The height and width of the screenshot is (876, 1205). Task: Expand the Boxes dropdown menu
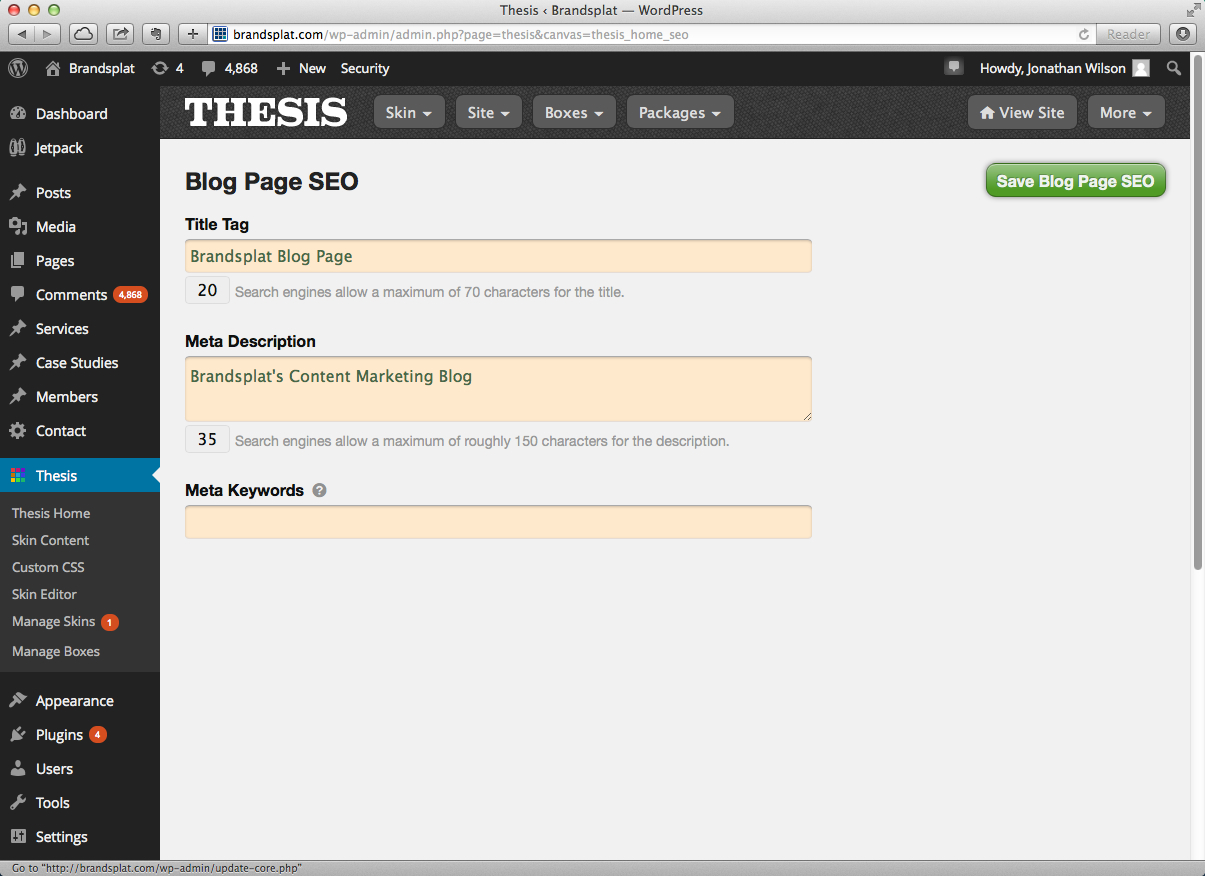point(574,113)
